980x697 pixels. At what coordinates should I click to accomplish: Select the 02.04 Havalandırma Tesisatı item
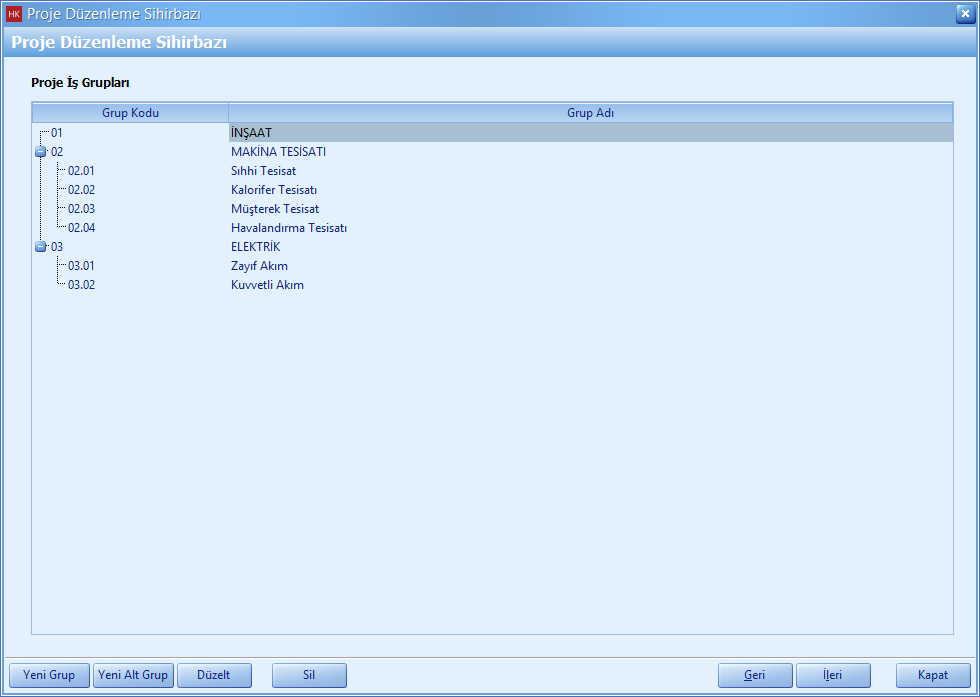pos(288,228)
